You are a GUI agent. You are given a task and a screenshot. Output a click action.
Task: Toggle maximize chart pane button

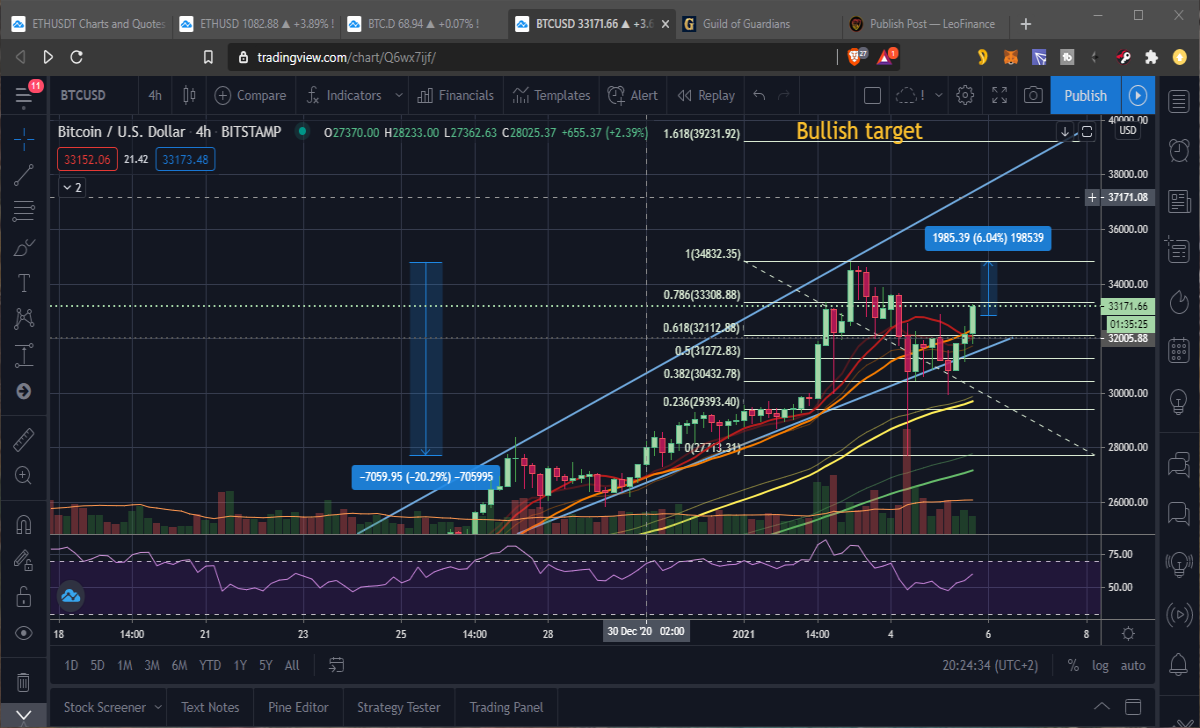click(x=1087, y=131)
